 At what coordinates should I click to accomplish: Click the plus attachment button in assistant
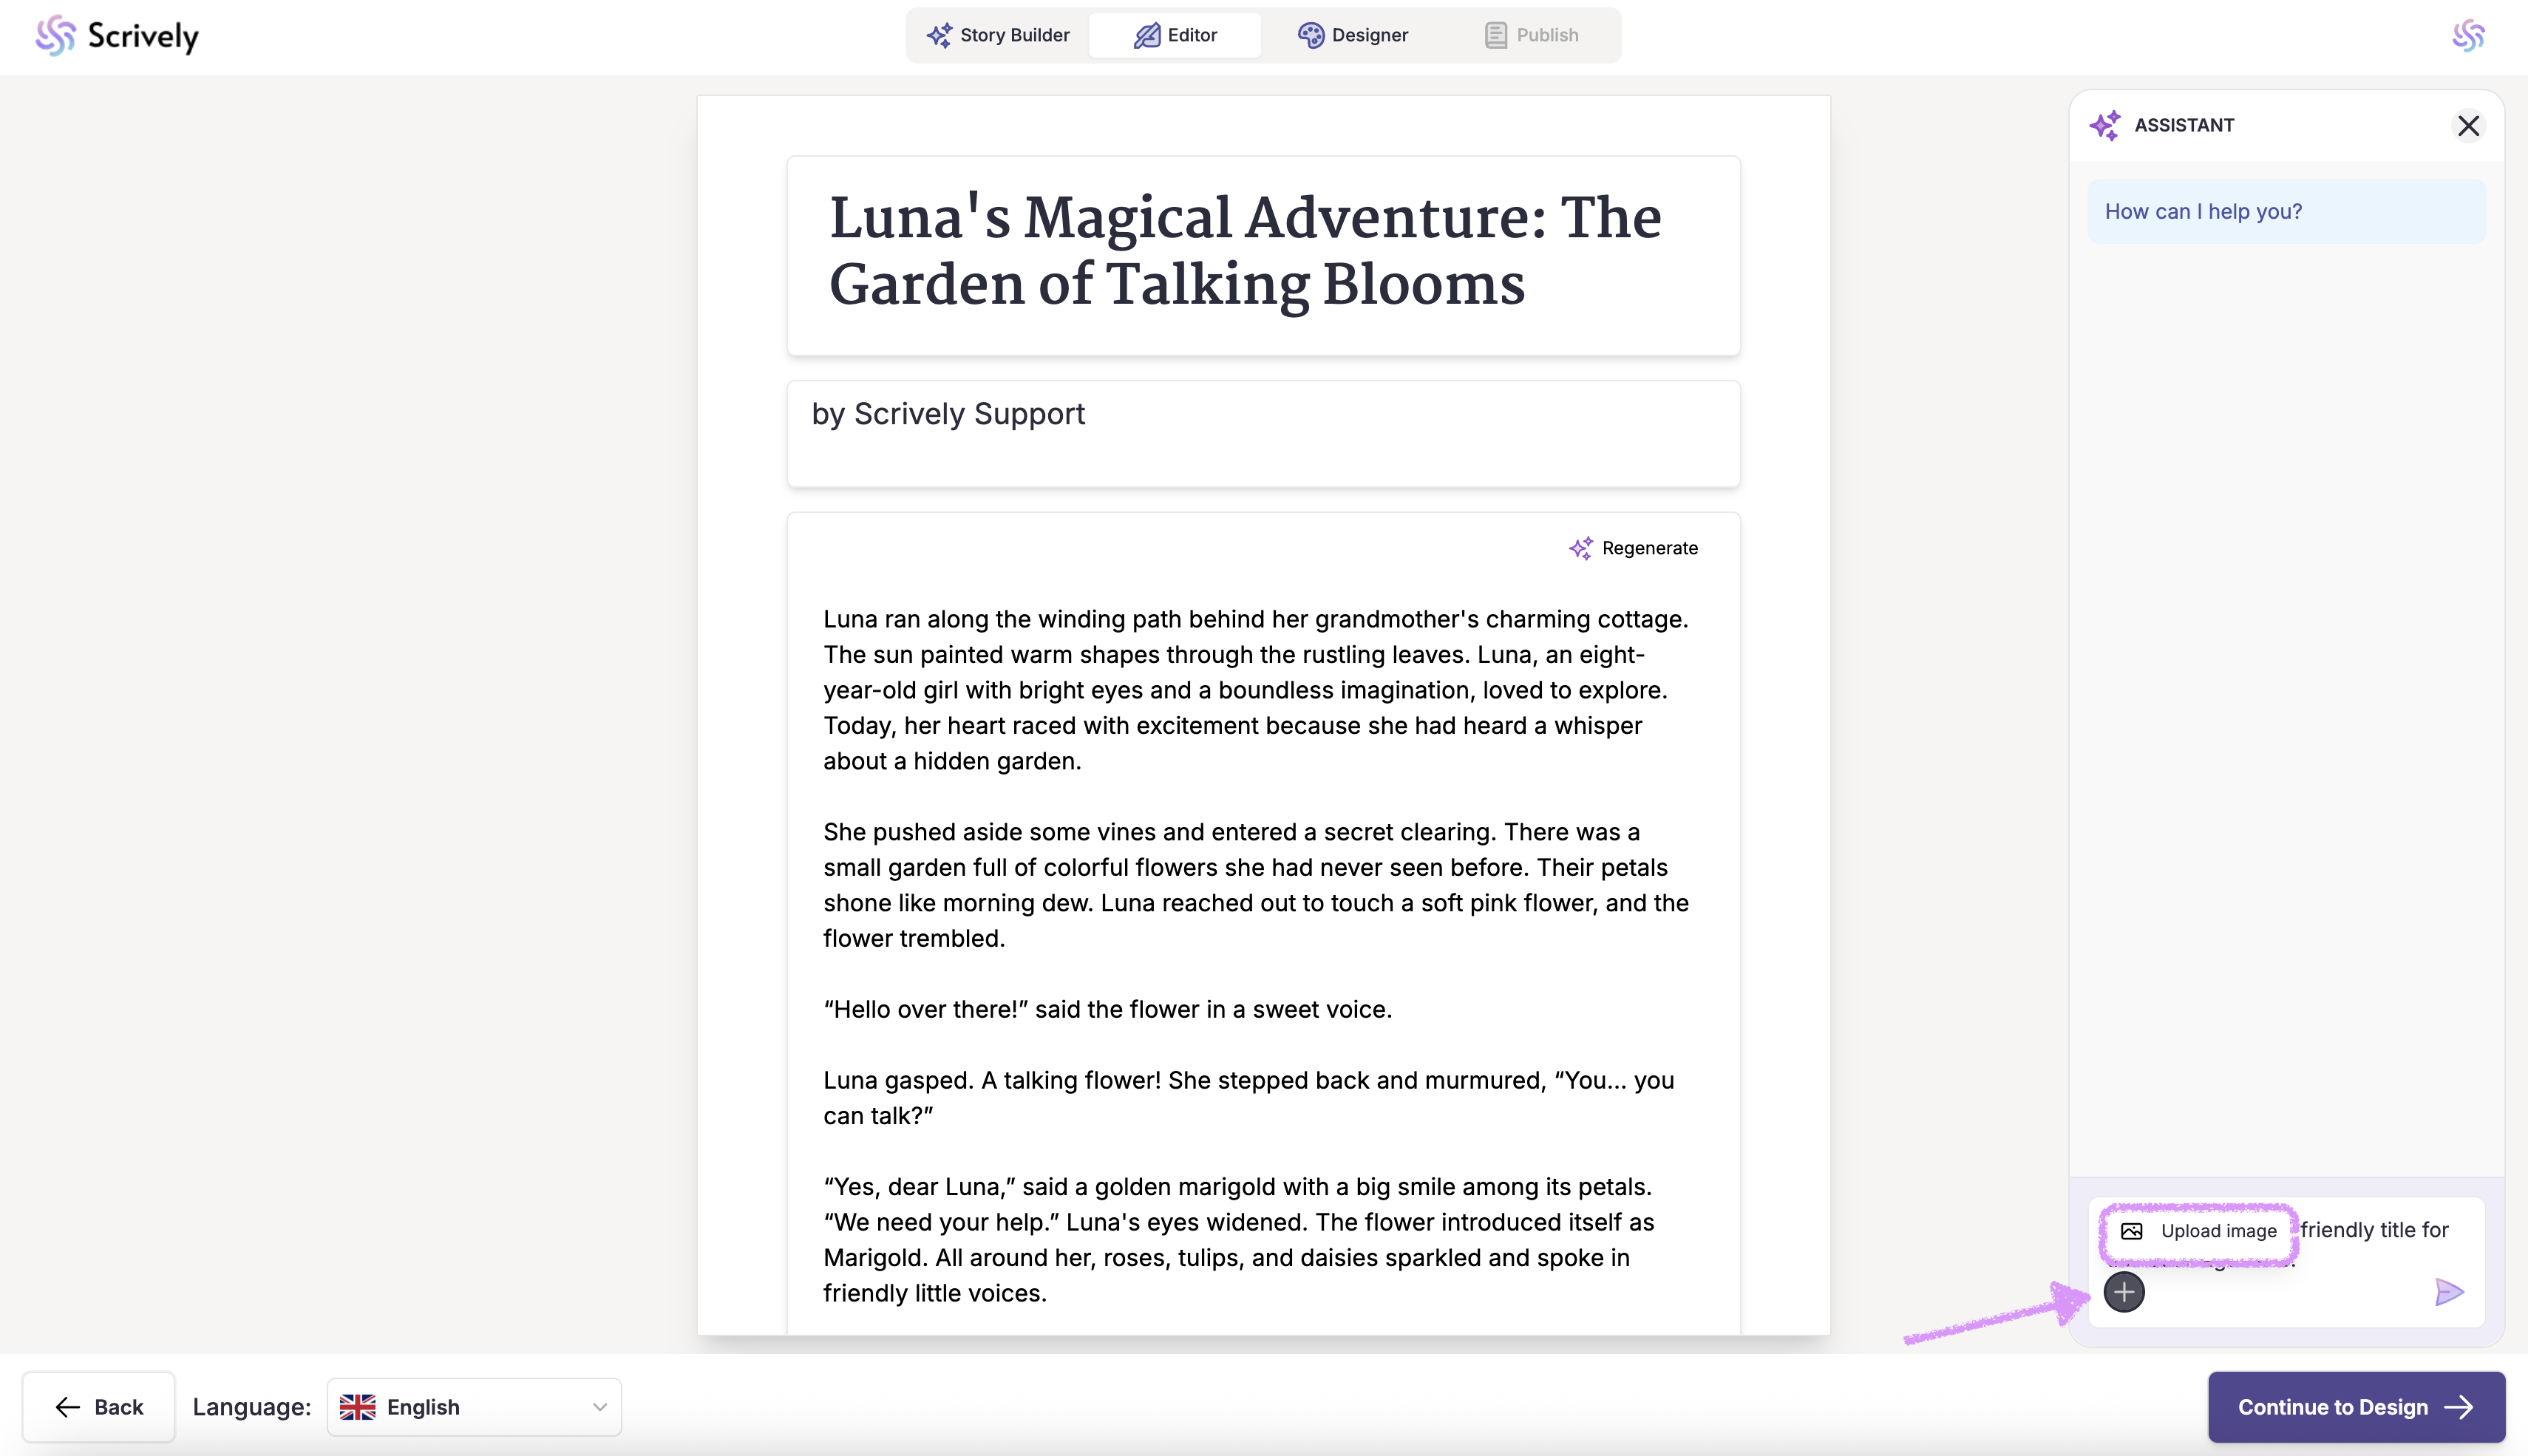click(x=2123, y=1292)
